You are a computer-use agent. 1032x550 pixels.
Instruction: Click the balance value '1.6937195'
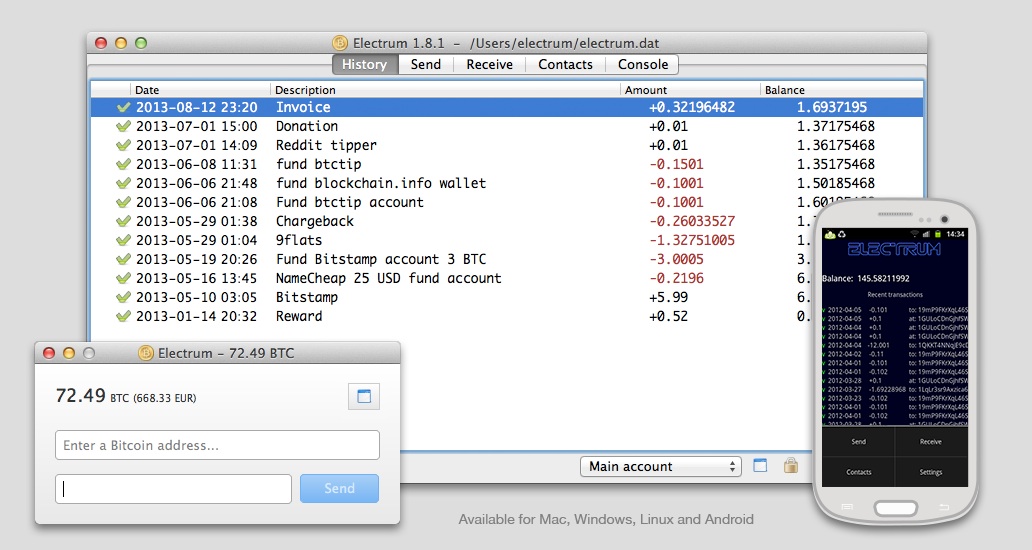tap(832, 107)
